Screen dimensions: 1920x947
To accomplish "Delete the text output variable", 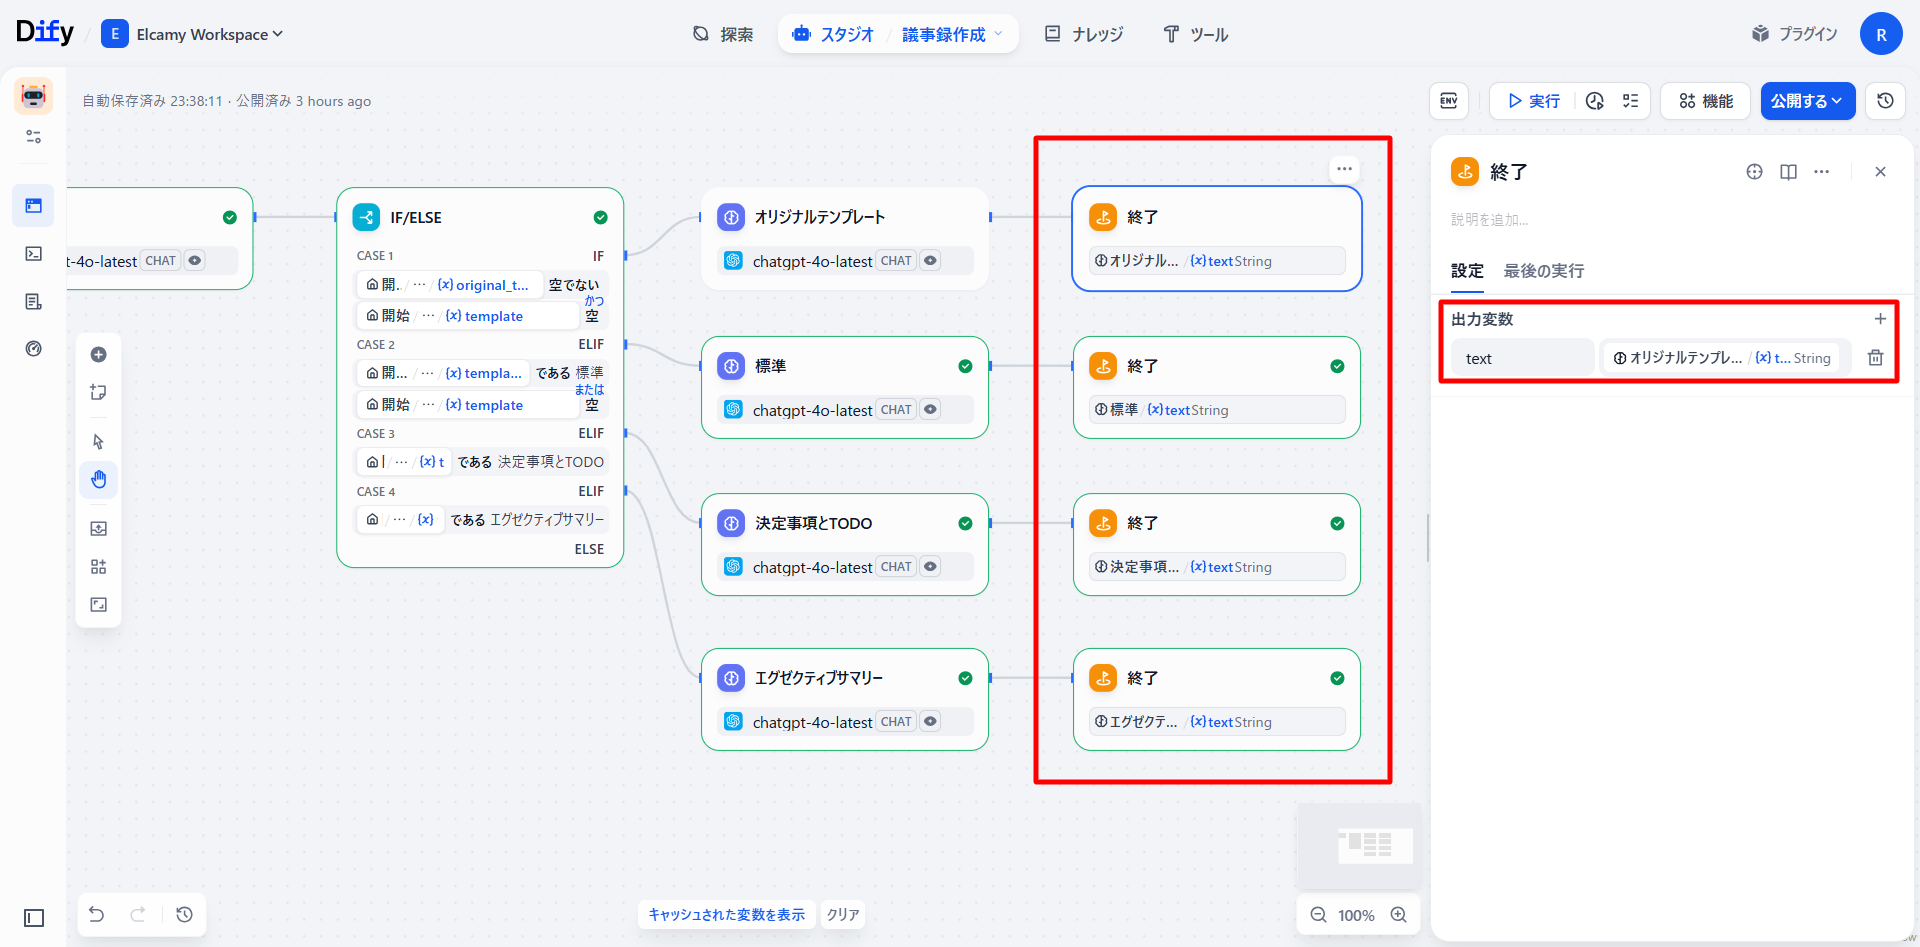I will [1875, 358].
